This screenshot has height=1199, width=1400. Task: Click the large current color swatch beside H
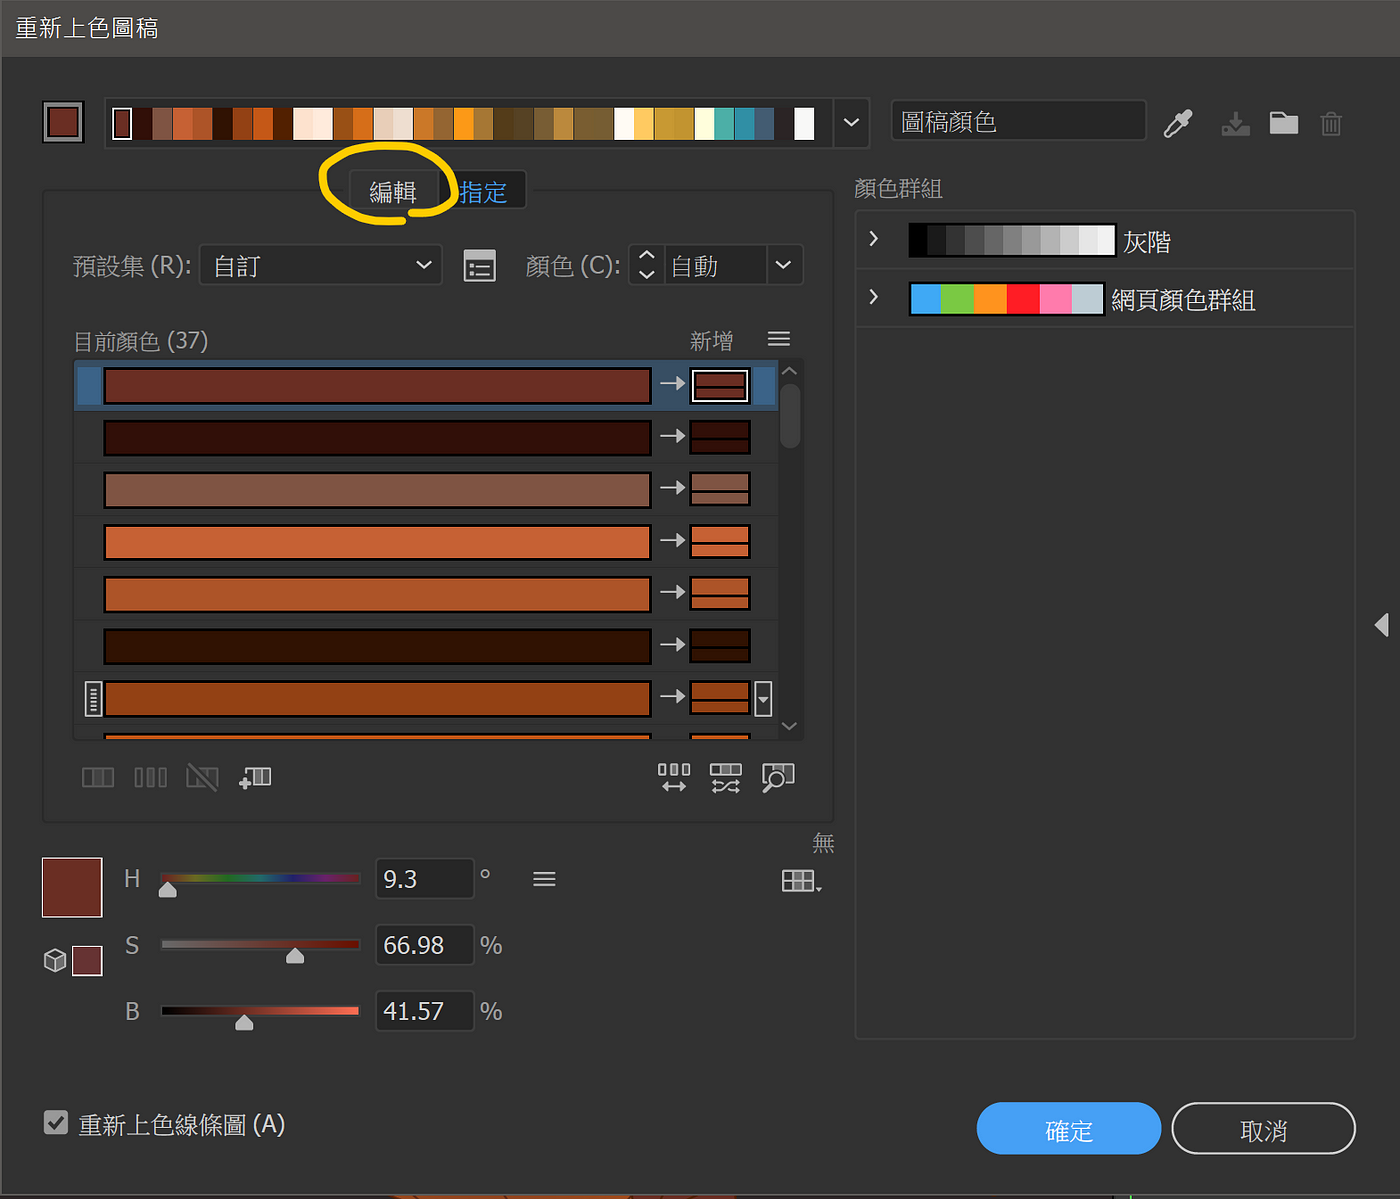(x=72, y=887)
